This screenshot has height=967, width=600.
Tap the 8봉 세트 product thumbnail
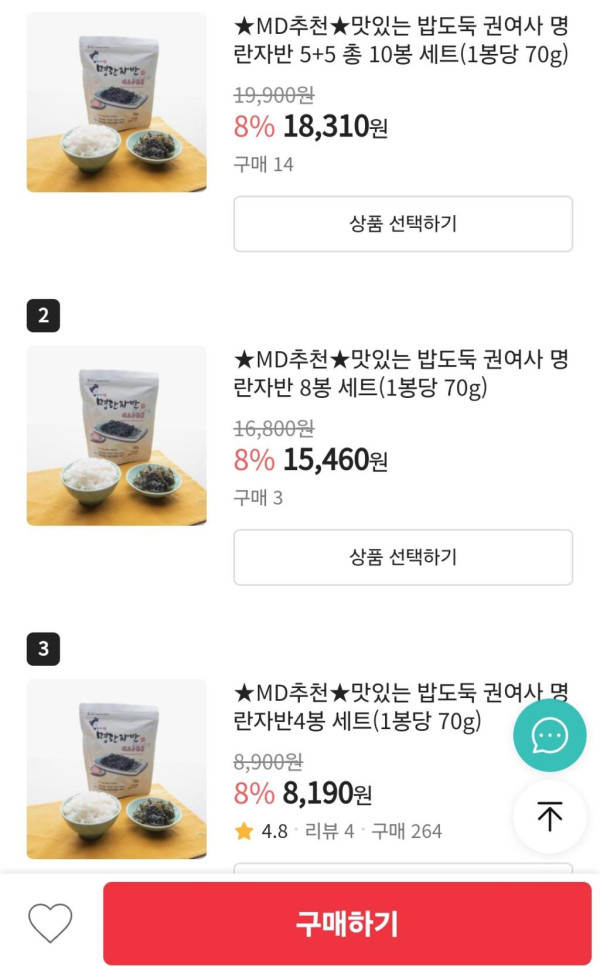[116, 436]
